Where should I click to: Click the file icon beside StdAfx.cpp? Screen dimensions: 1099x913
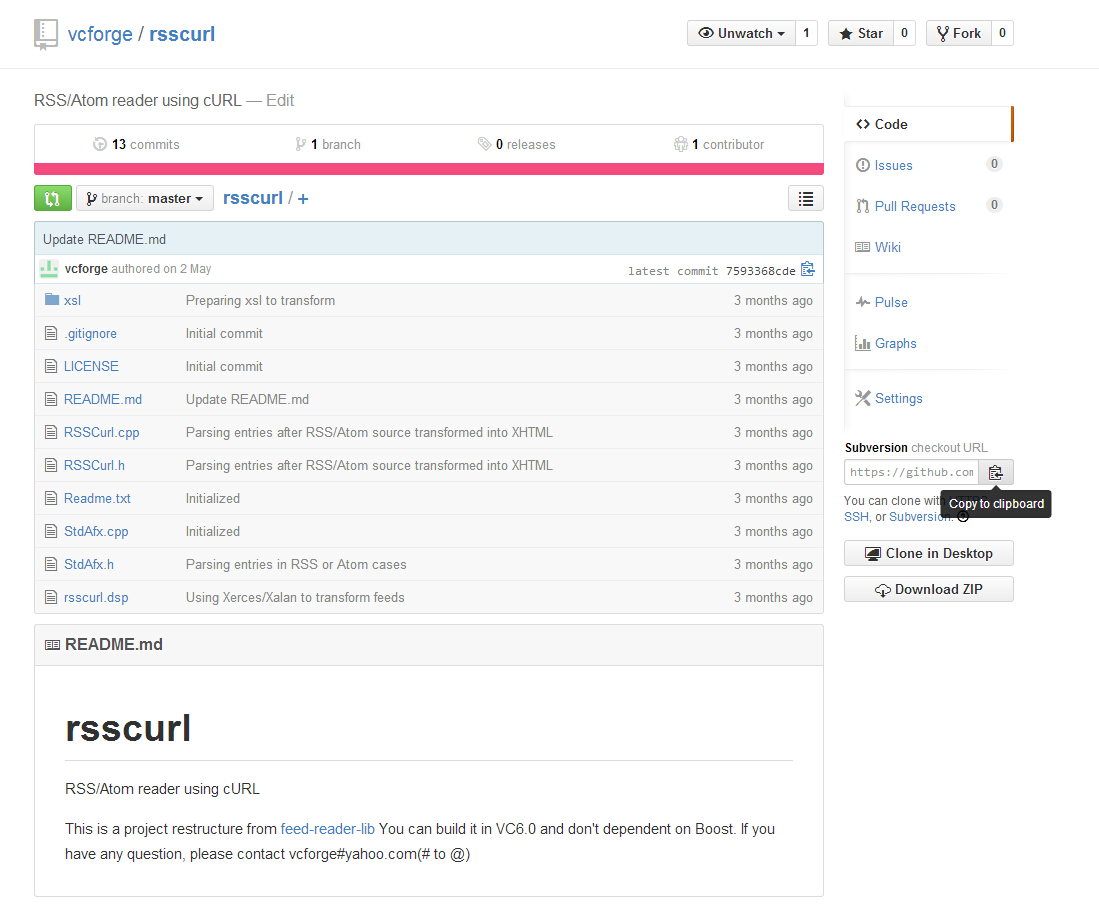click(x=51, y=531)
